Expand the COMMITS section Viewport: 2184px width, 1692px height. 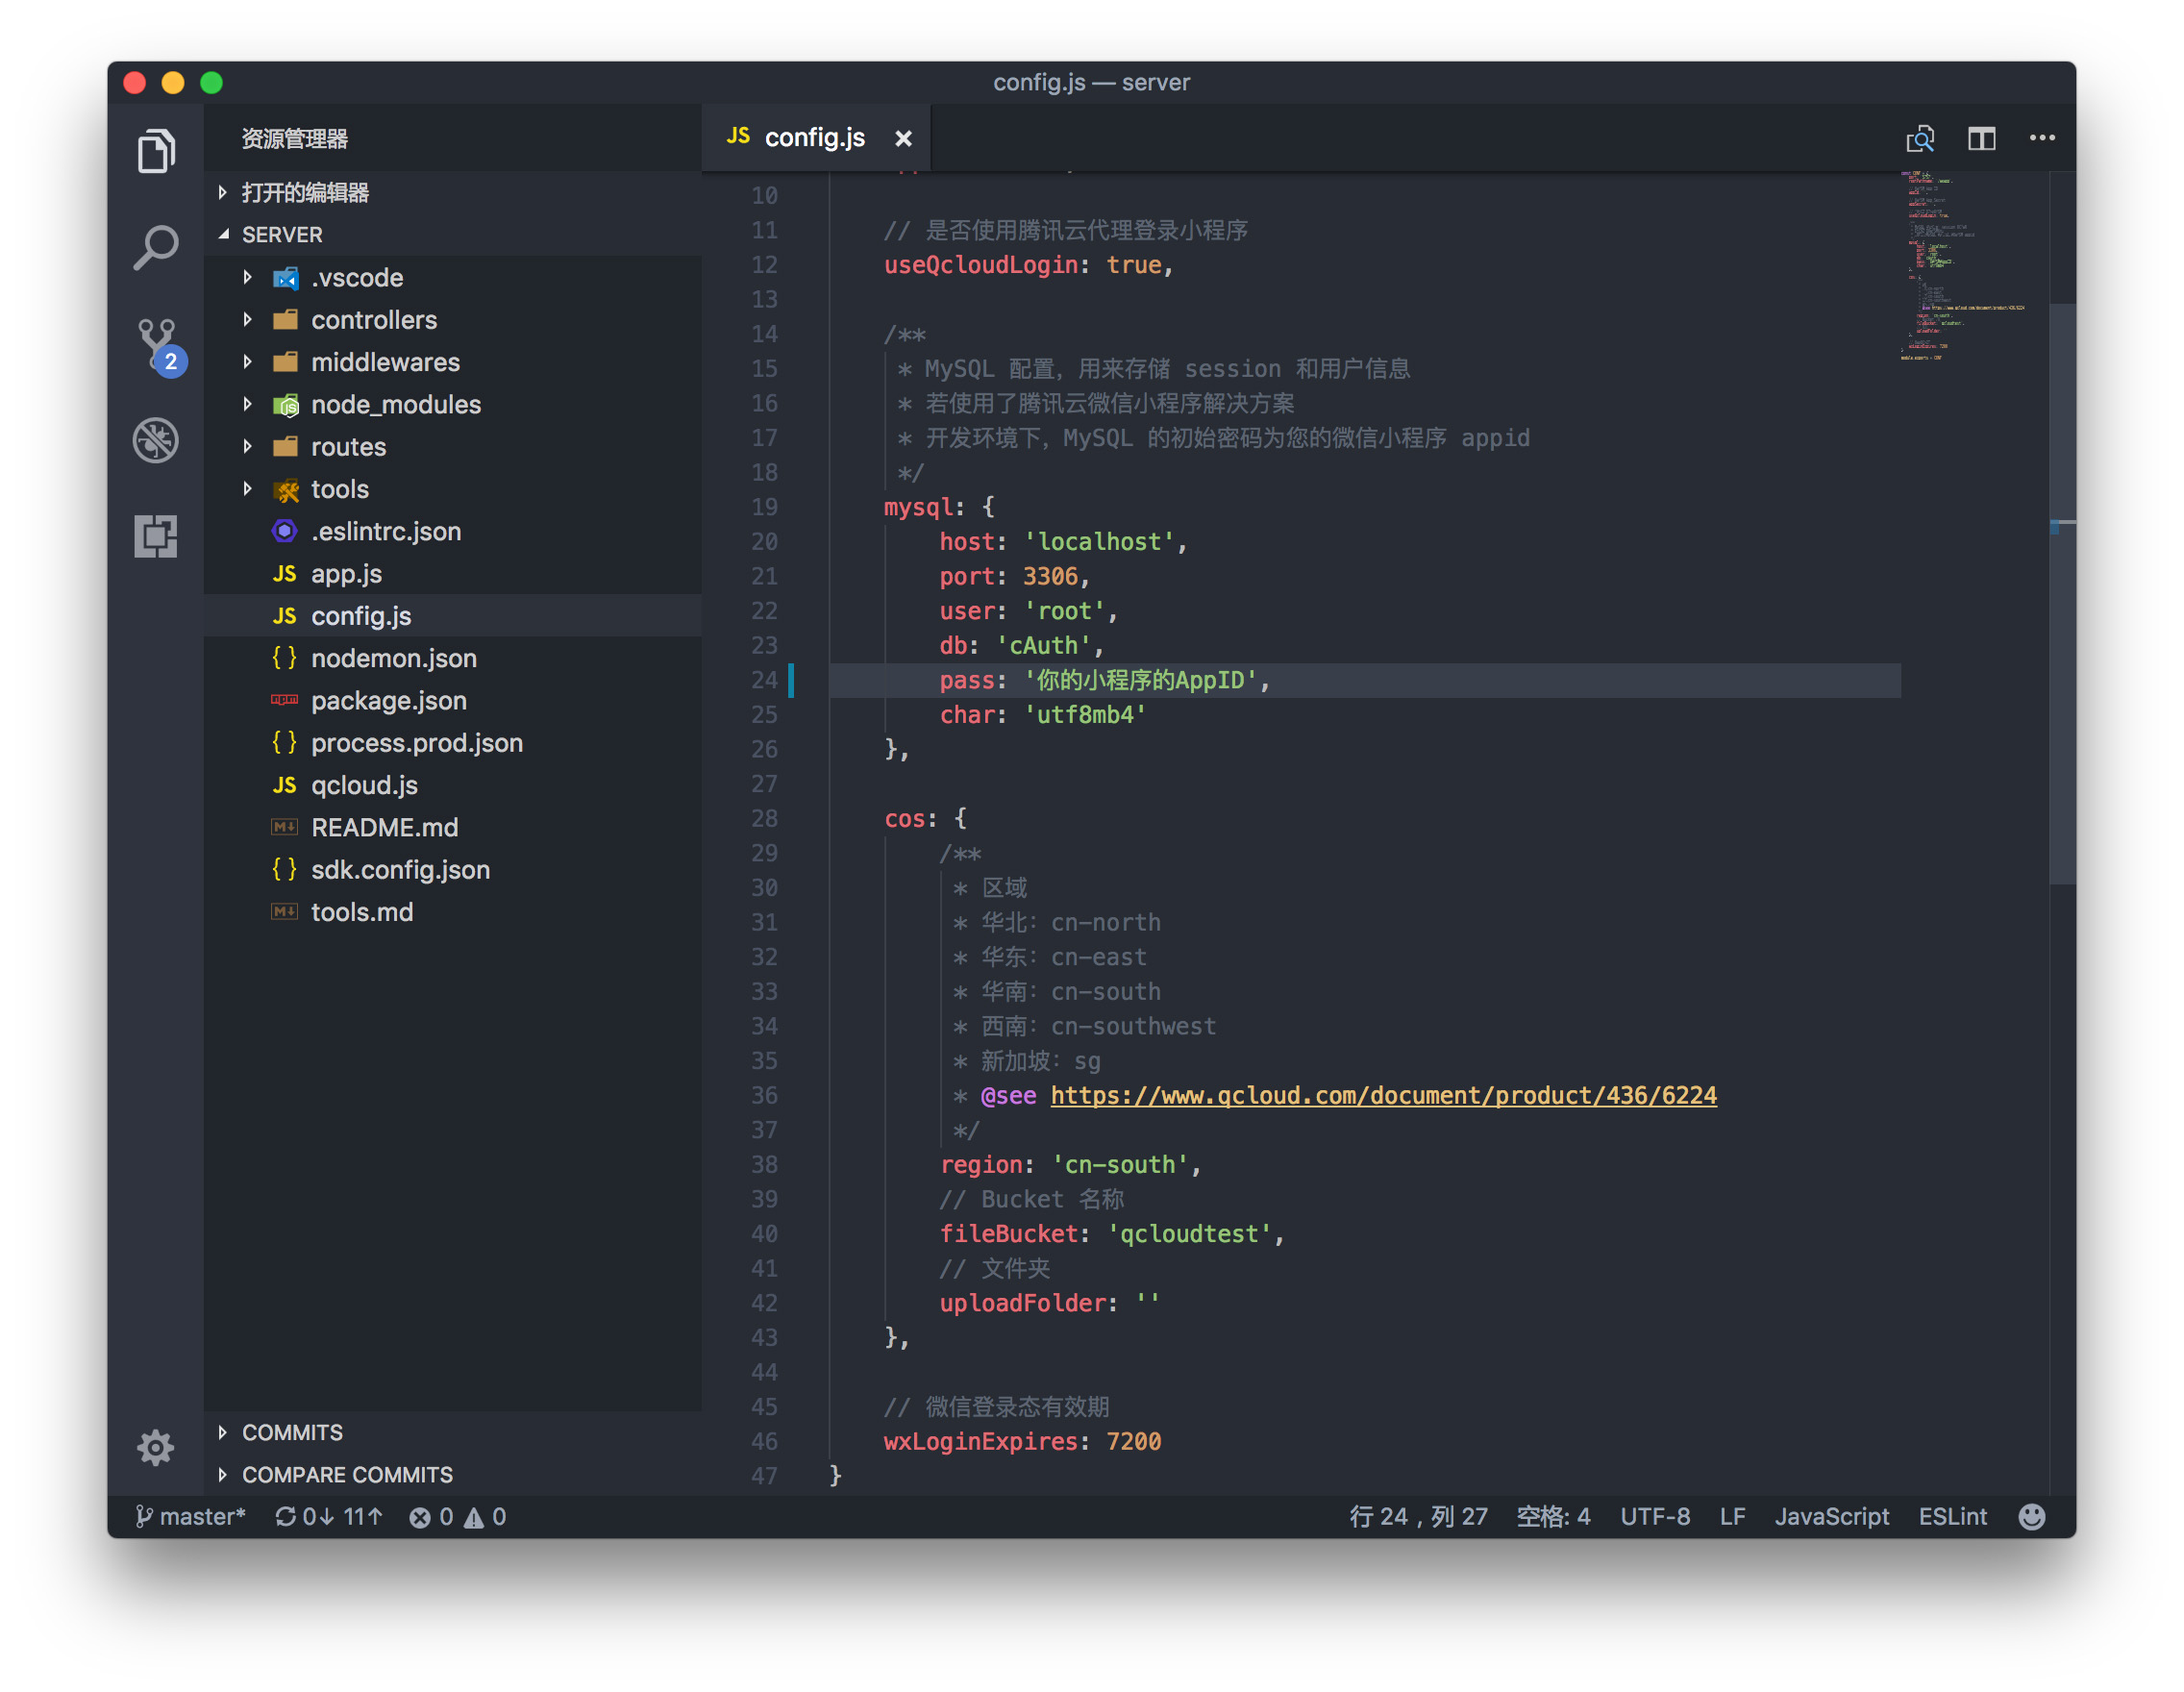click(291, 1432)
